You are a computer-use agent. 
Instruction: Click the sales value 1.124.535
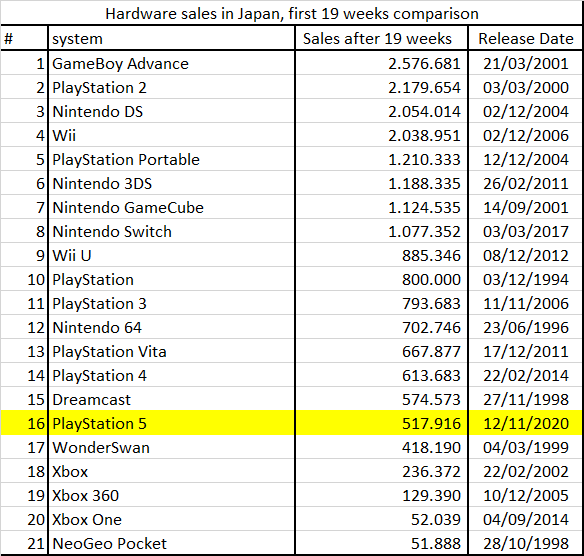424,208
